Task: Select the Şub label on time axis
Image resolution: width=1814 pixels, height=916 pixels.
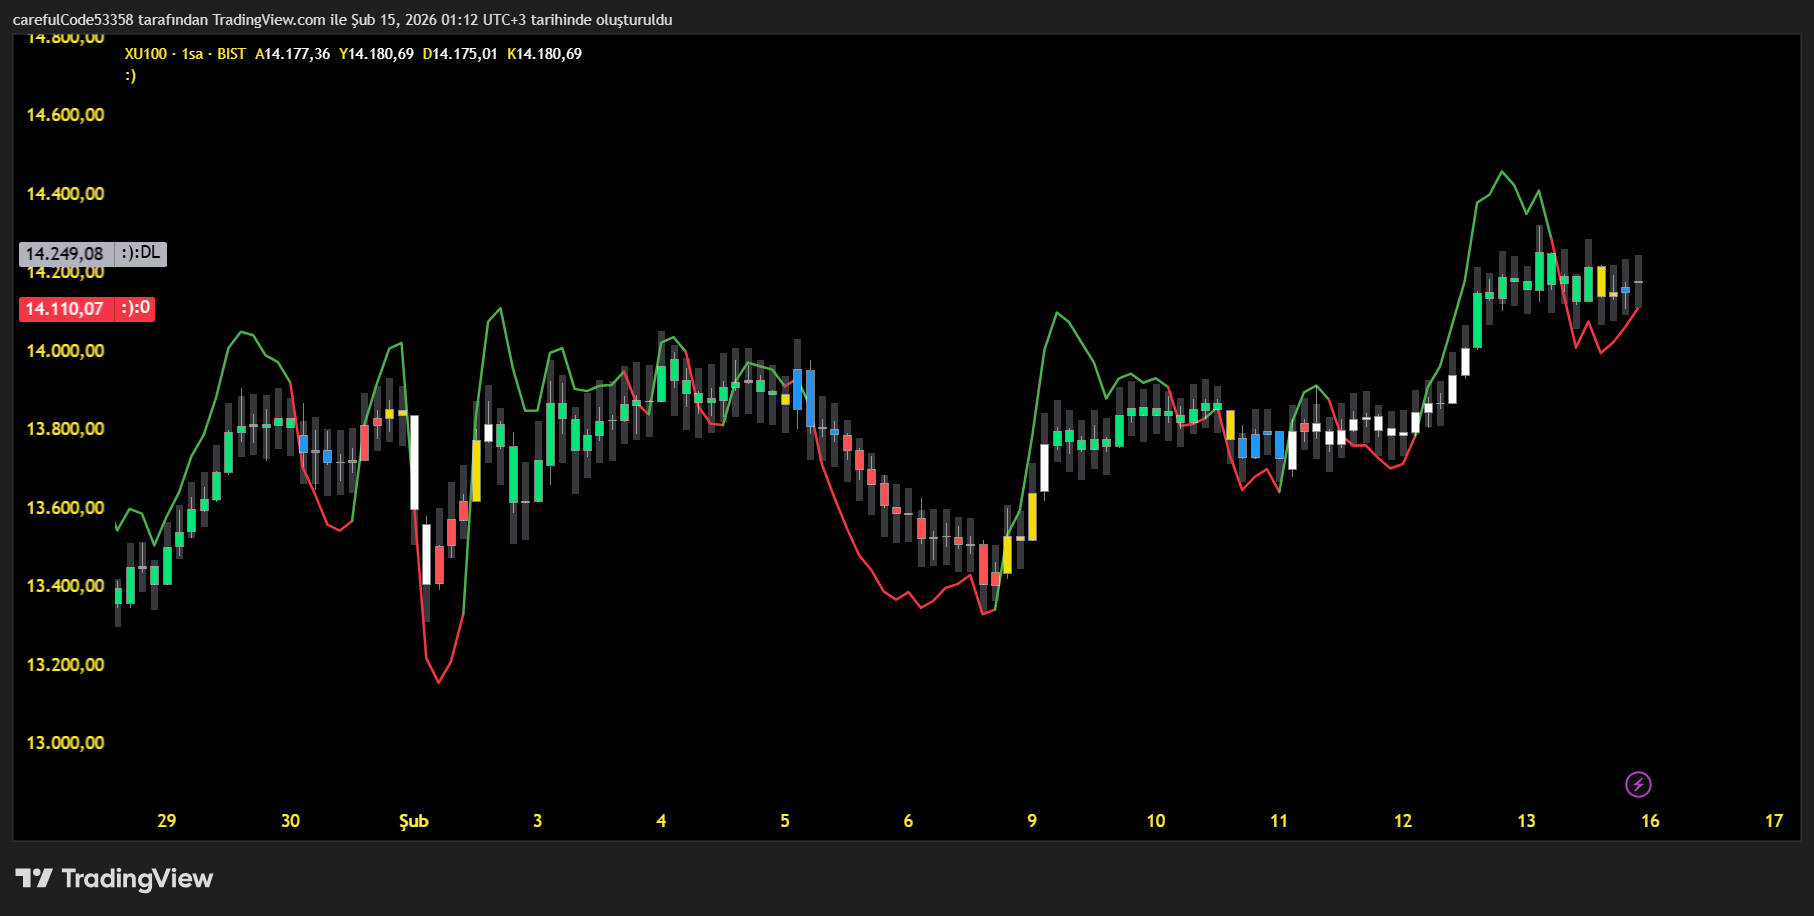Action: [413, 821]
